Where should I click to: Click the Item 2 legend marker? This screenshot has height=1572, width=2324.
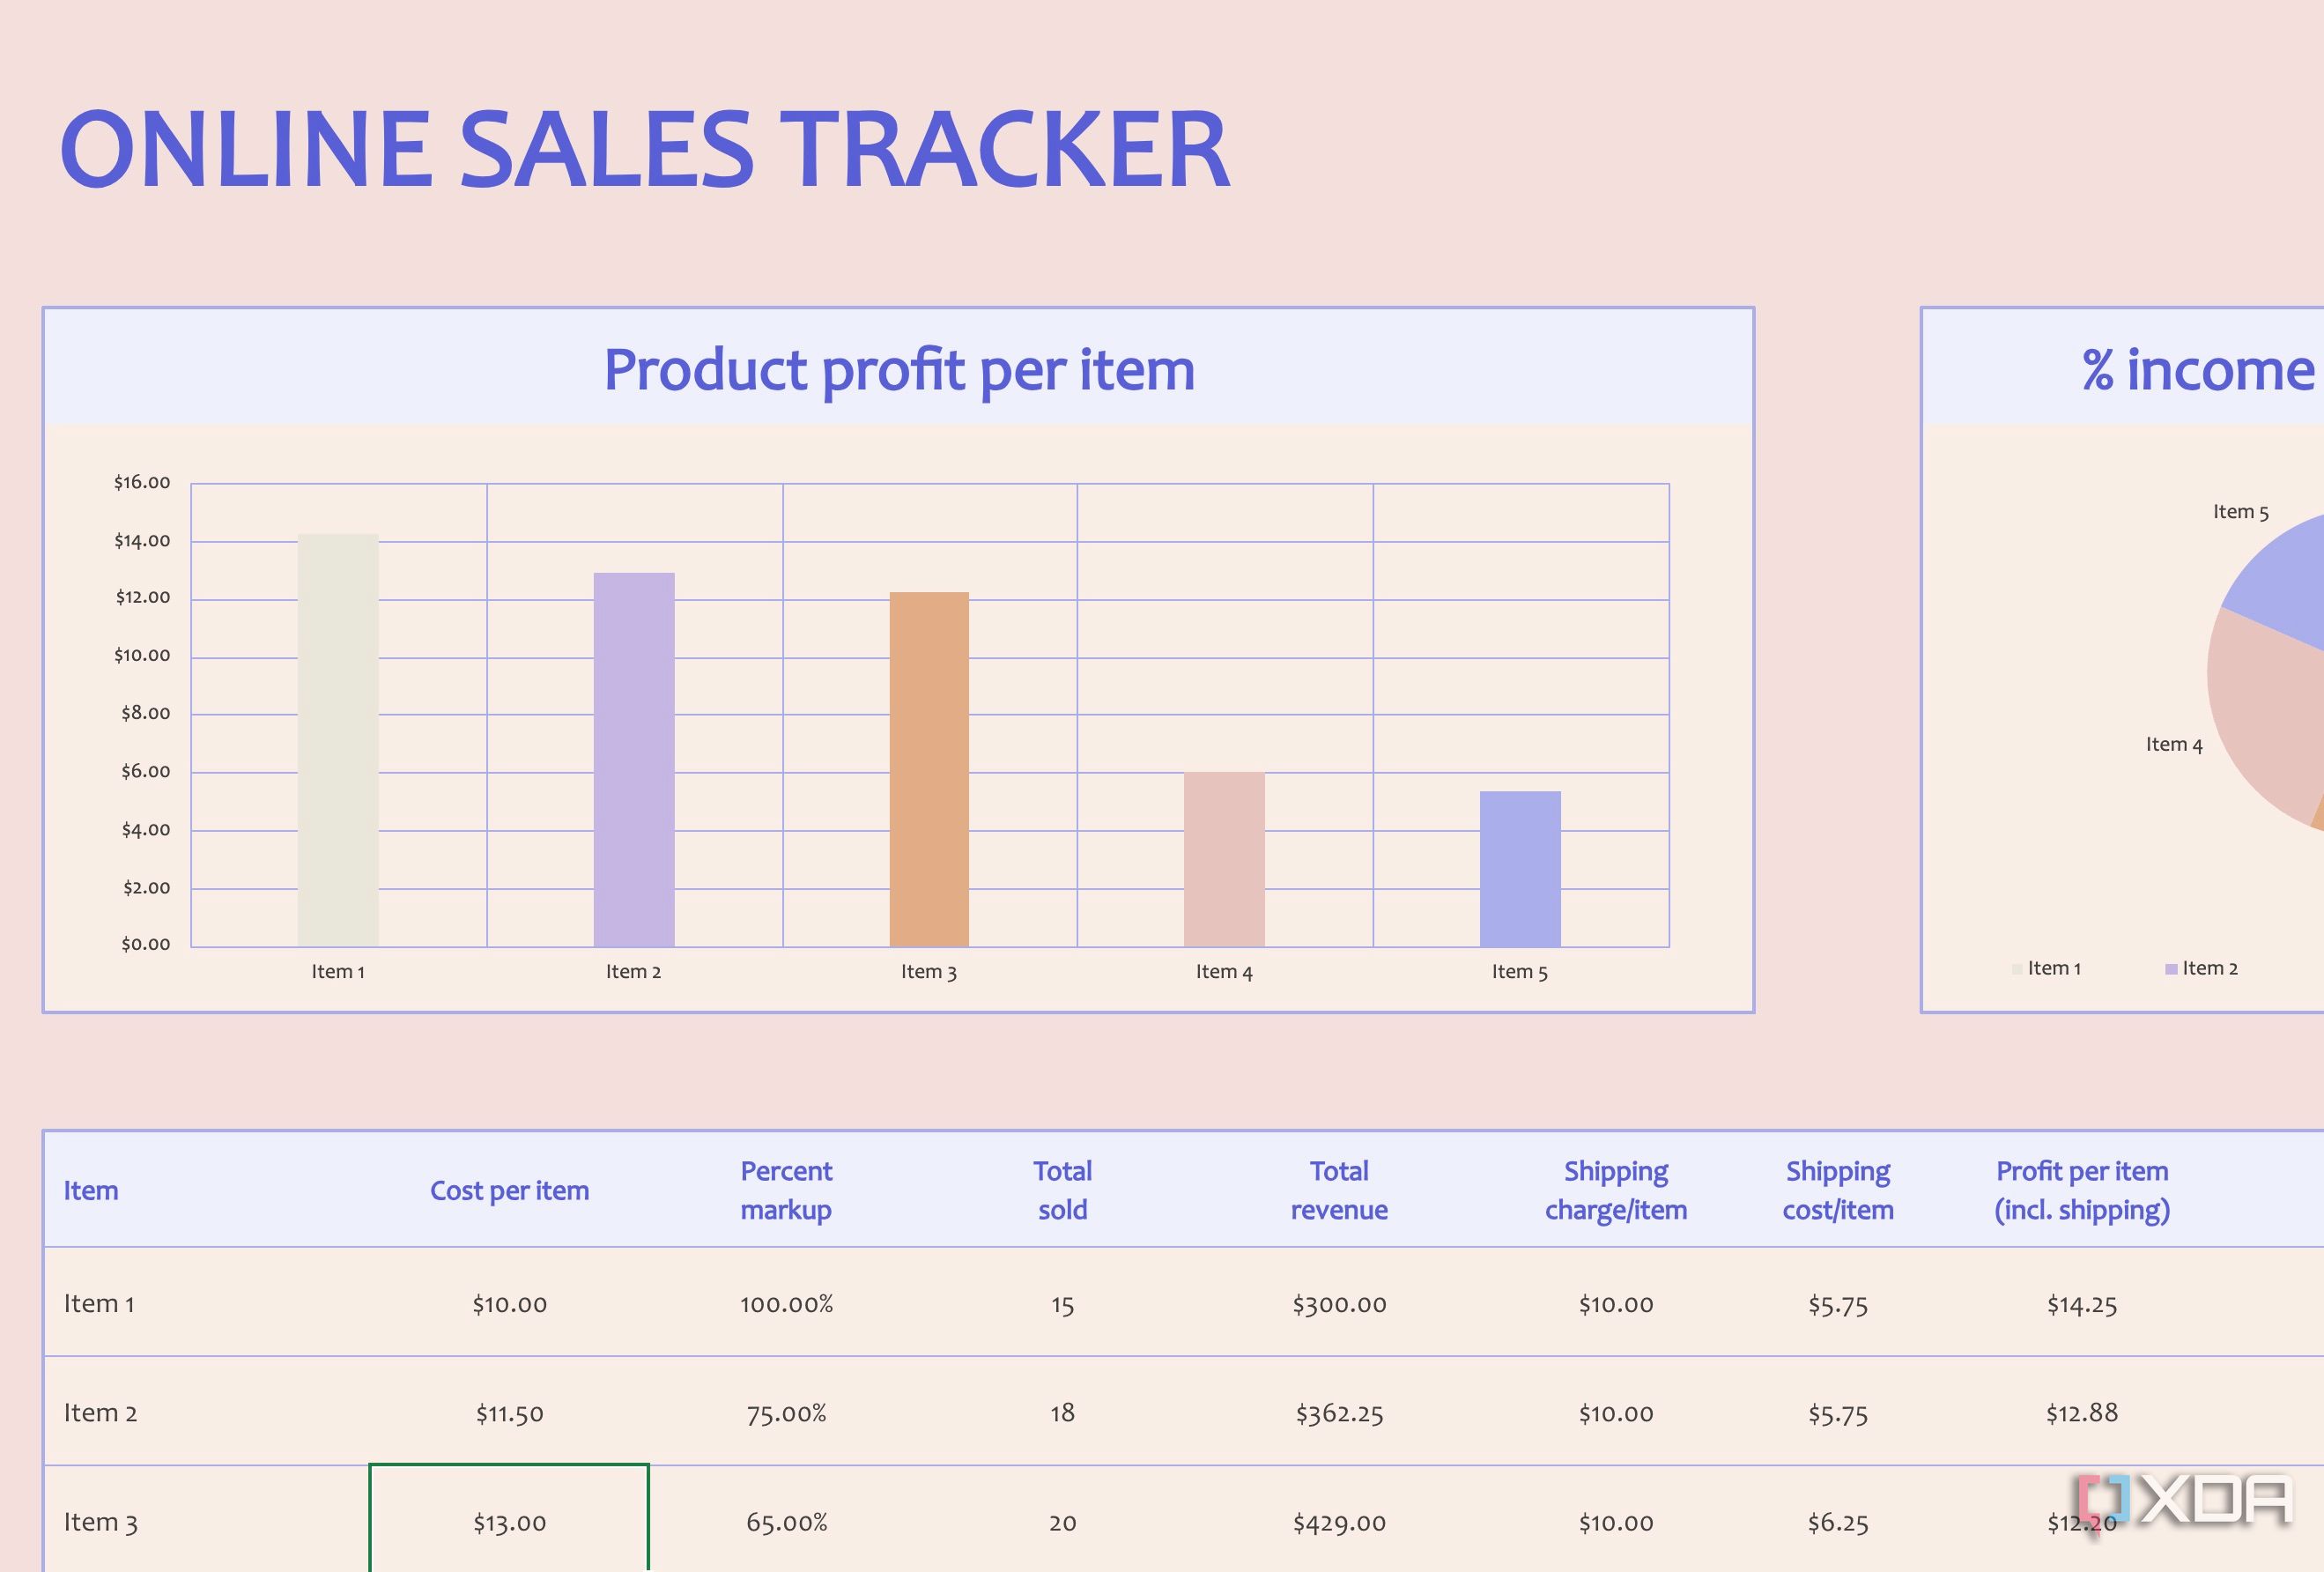(2171, 969)
